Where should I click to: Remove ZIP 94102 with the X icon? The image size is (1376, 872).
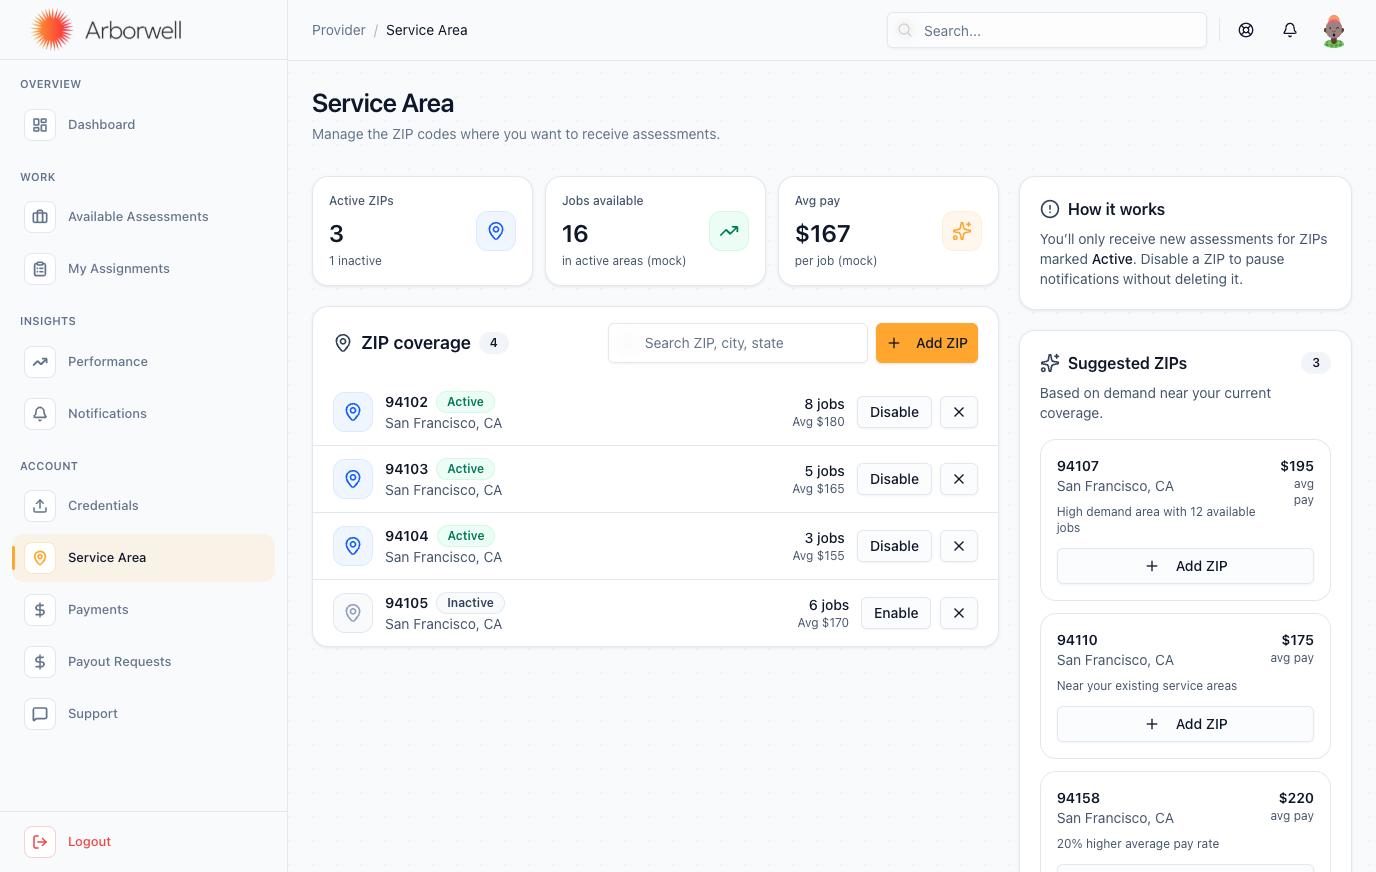[959, 412]
